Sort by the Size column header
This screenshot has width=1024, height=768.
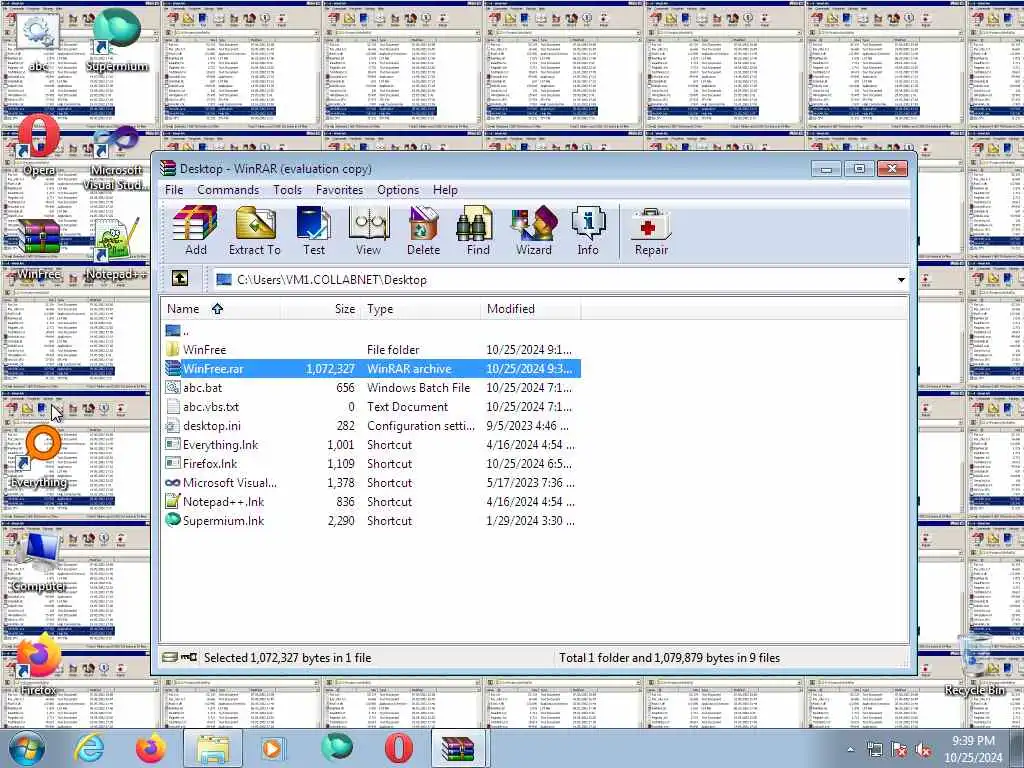click(x=321, y=309)
